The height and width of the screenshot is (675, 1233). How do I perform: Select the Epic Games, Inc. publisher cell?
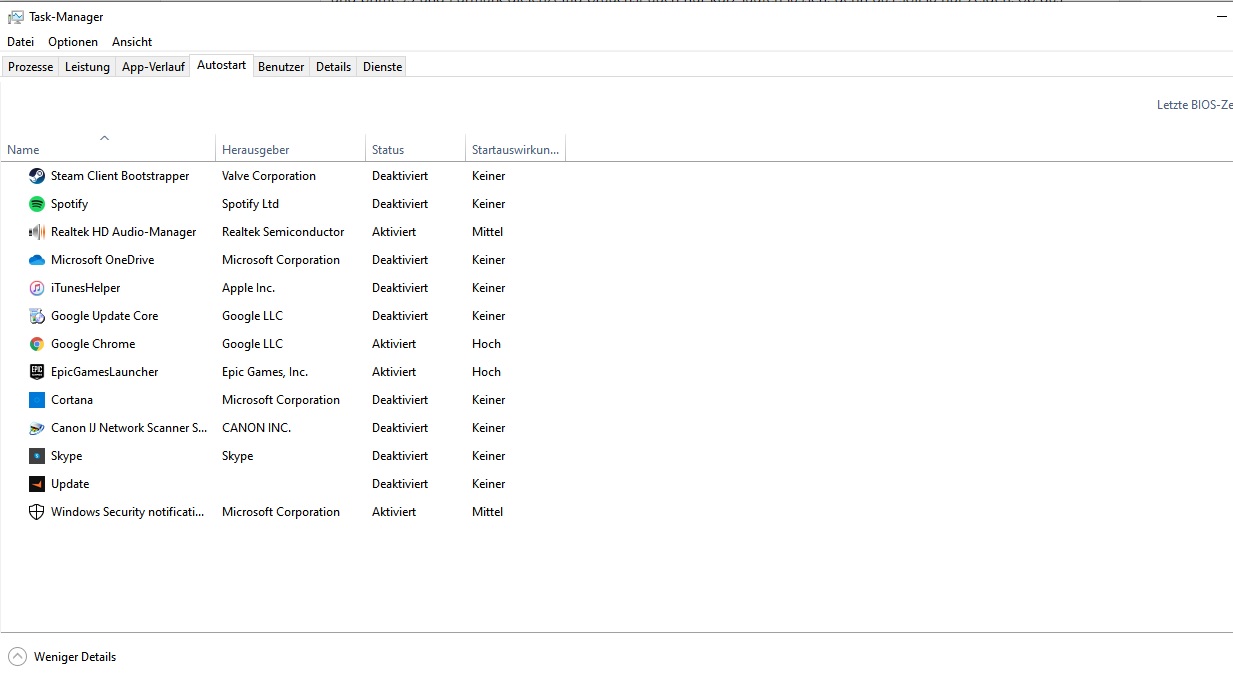point(265,372)
